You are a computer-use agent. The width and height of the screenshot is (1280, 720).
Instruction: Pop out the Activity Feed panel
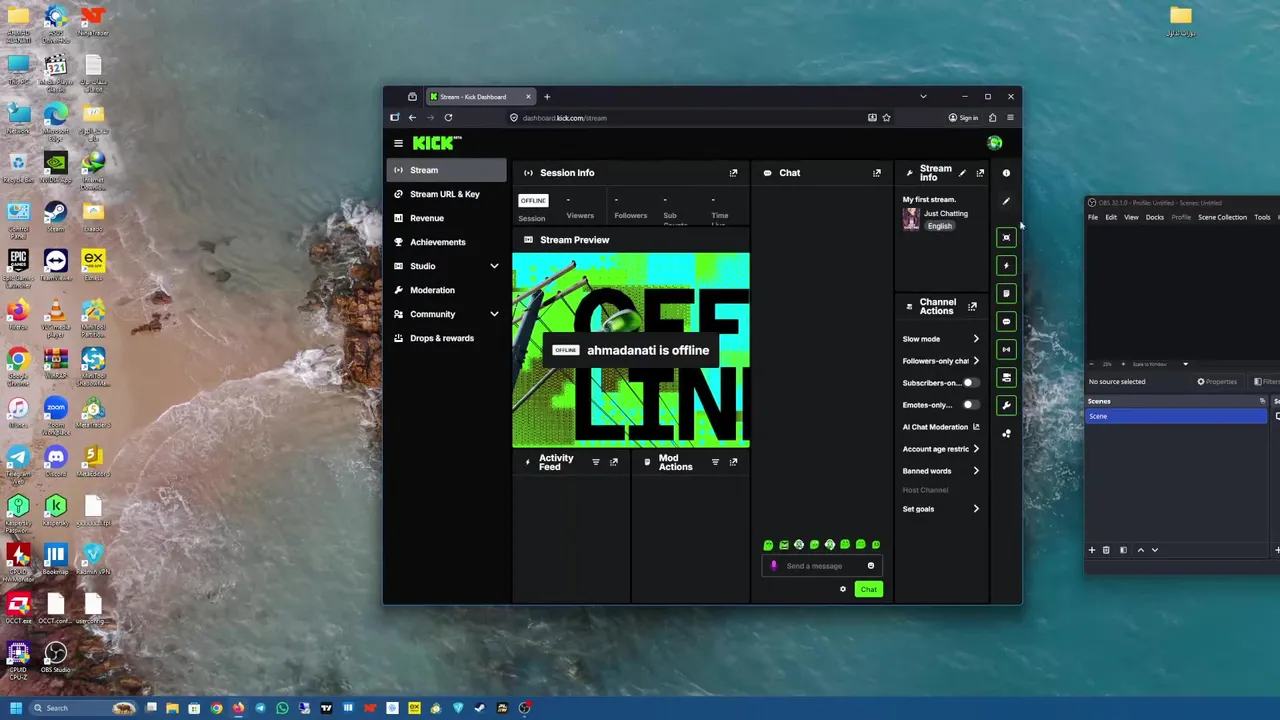pos(614,462)
